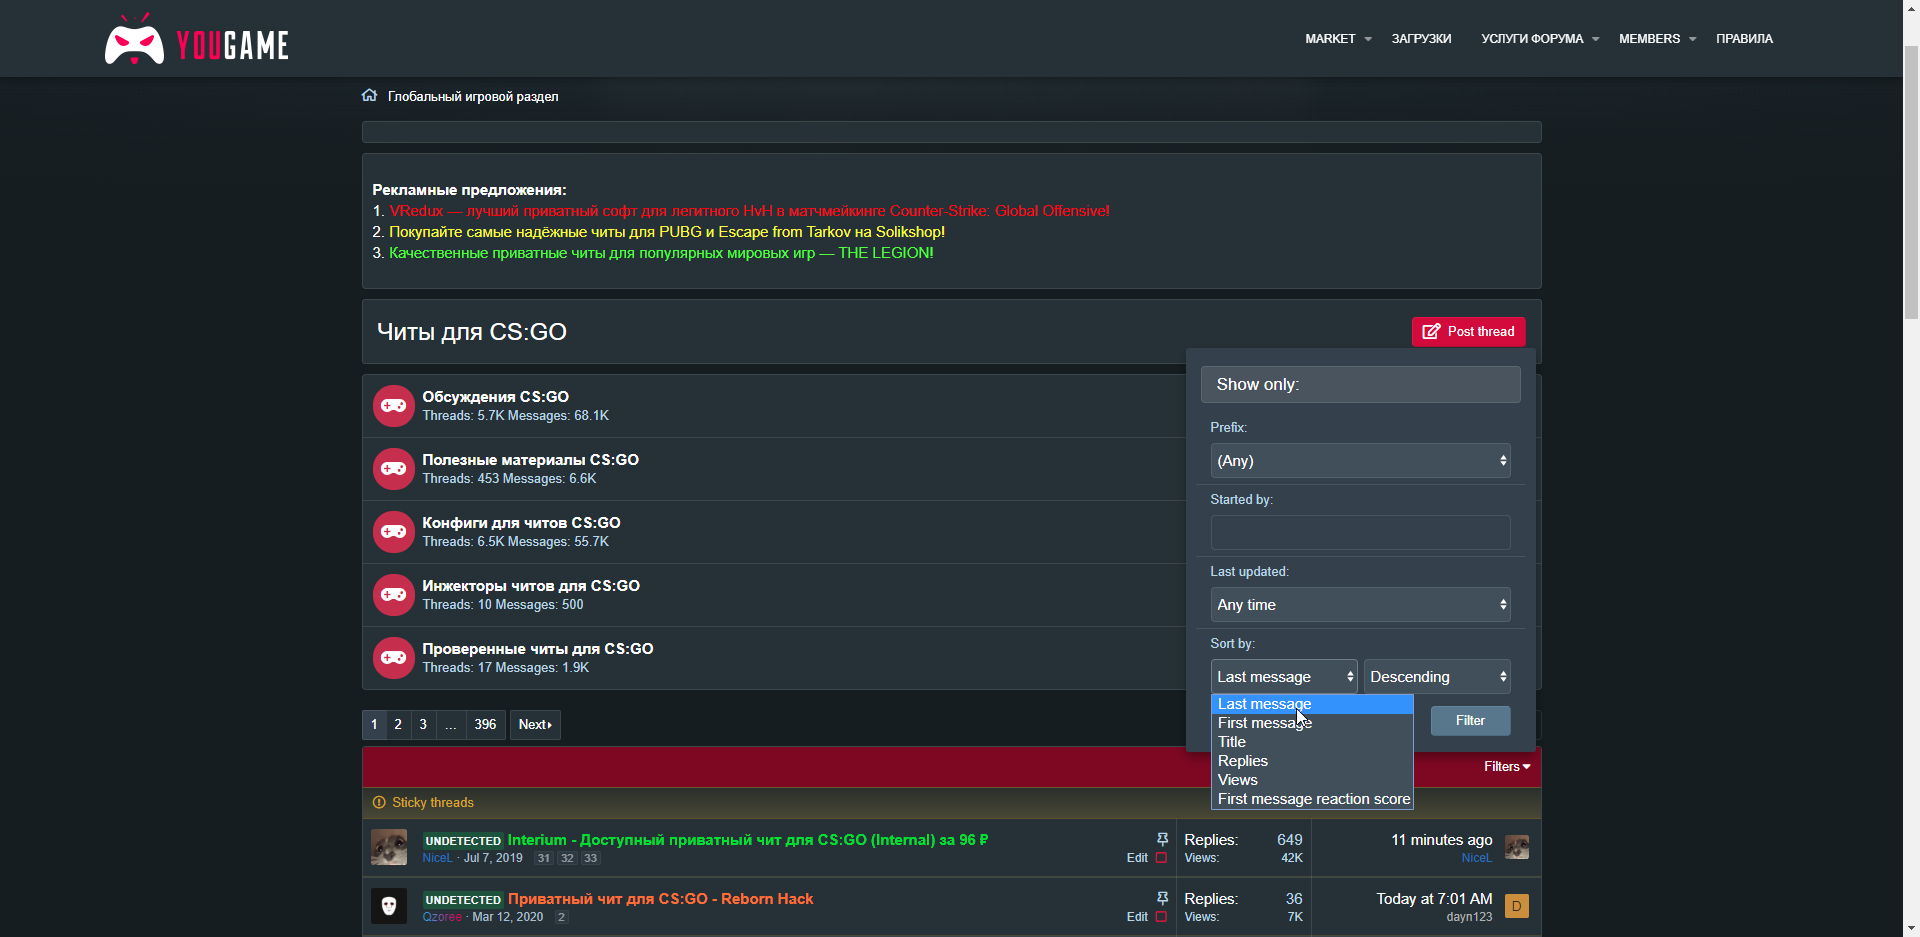Edit the Interium thread
The image size is (1920, 937).
click(1137, 858)
